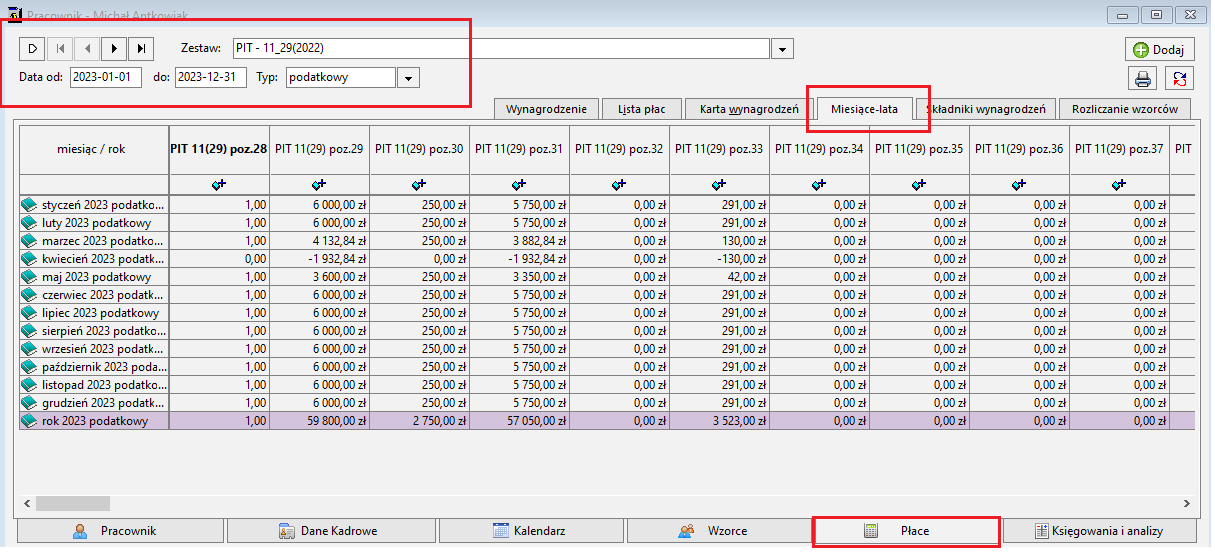Select the 'sierpień 2023' row label

(x=103, y=331)
